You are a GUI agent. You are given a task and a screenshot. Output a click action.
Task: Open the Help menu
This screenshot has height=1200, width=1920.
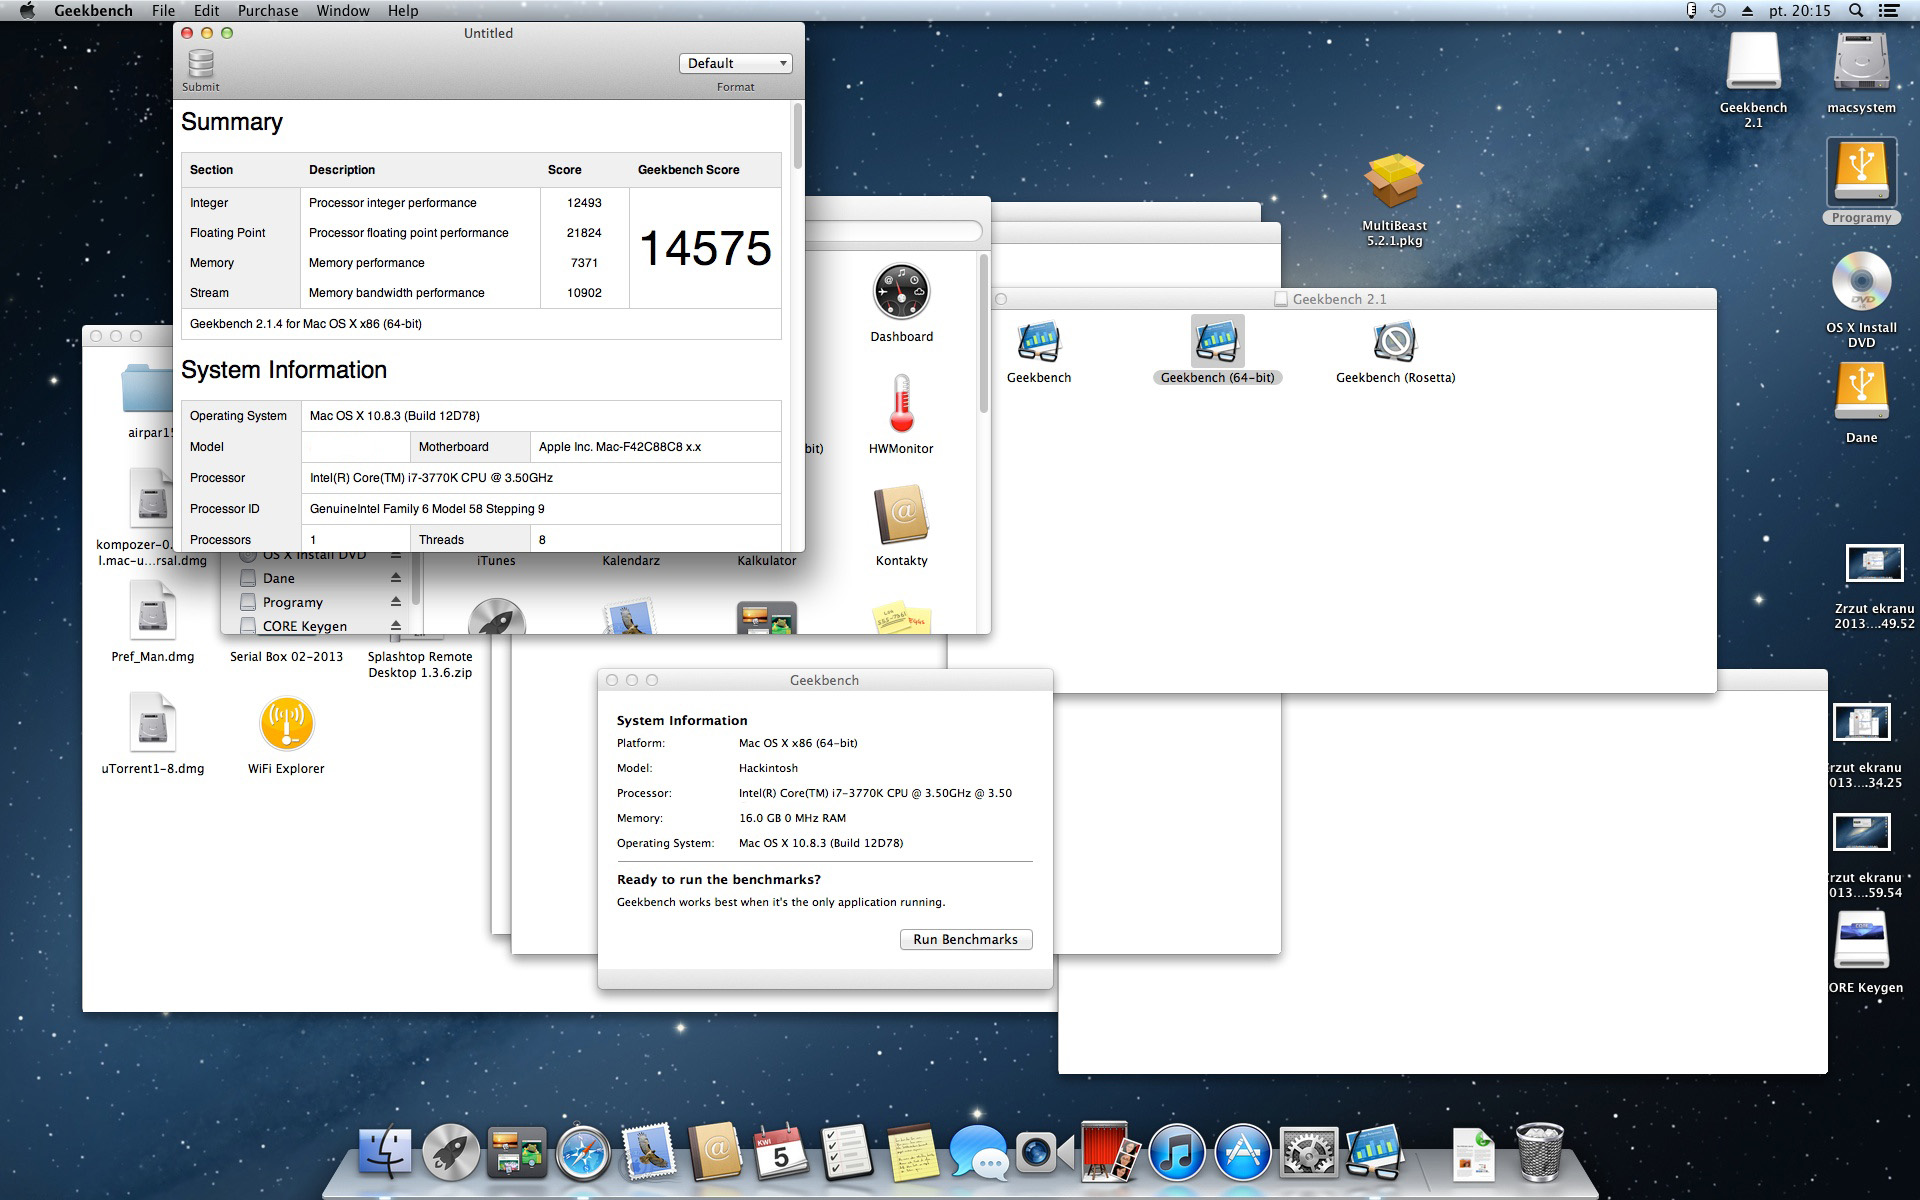(x=403, y=11)
